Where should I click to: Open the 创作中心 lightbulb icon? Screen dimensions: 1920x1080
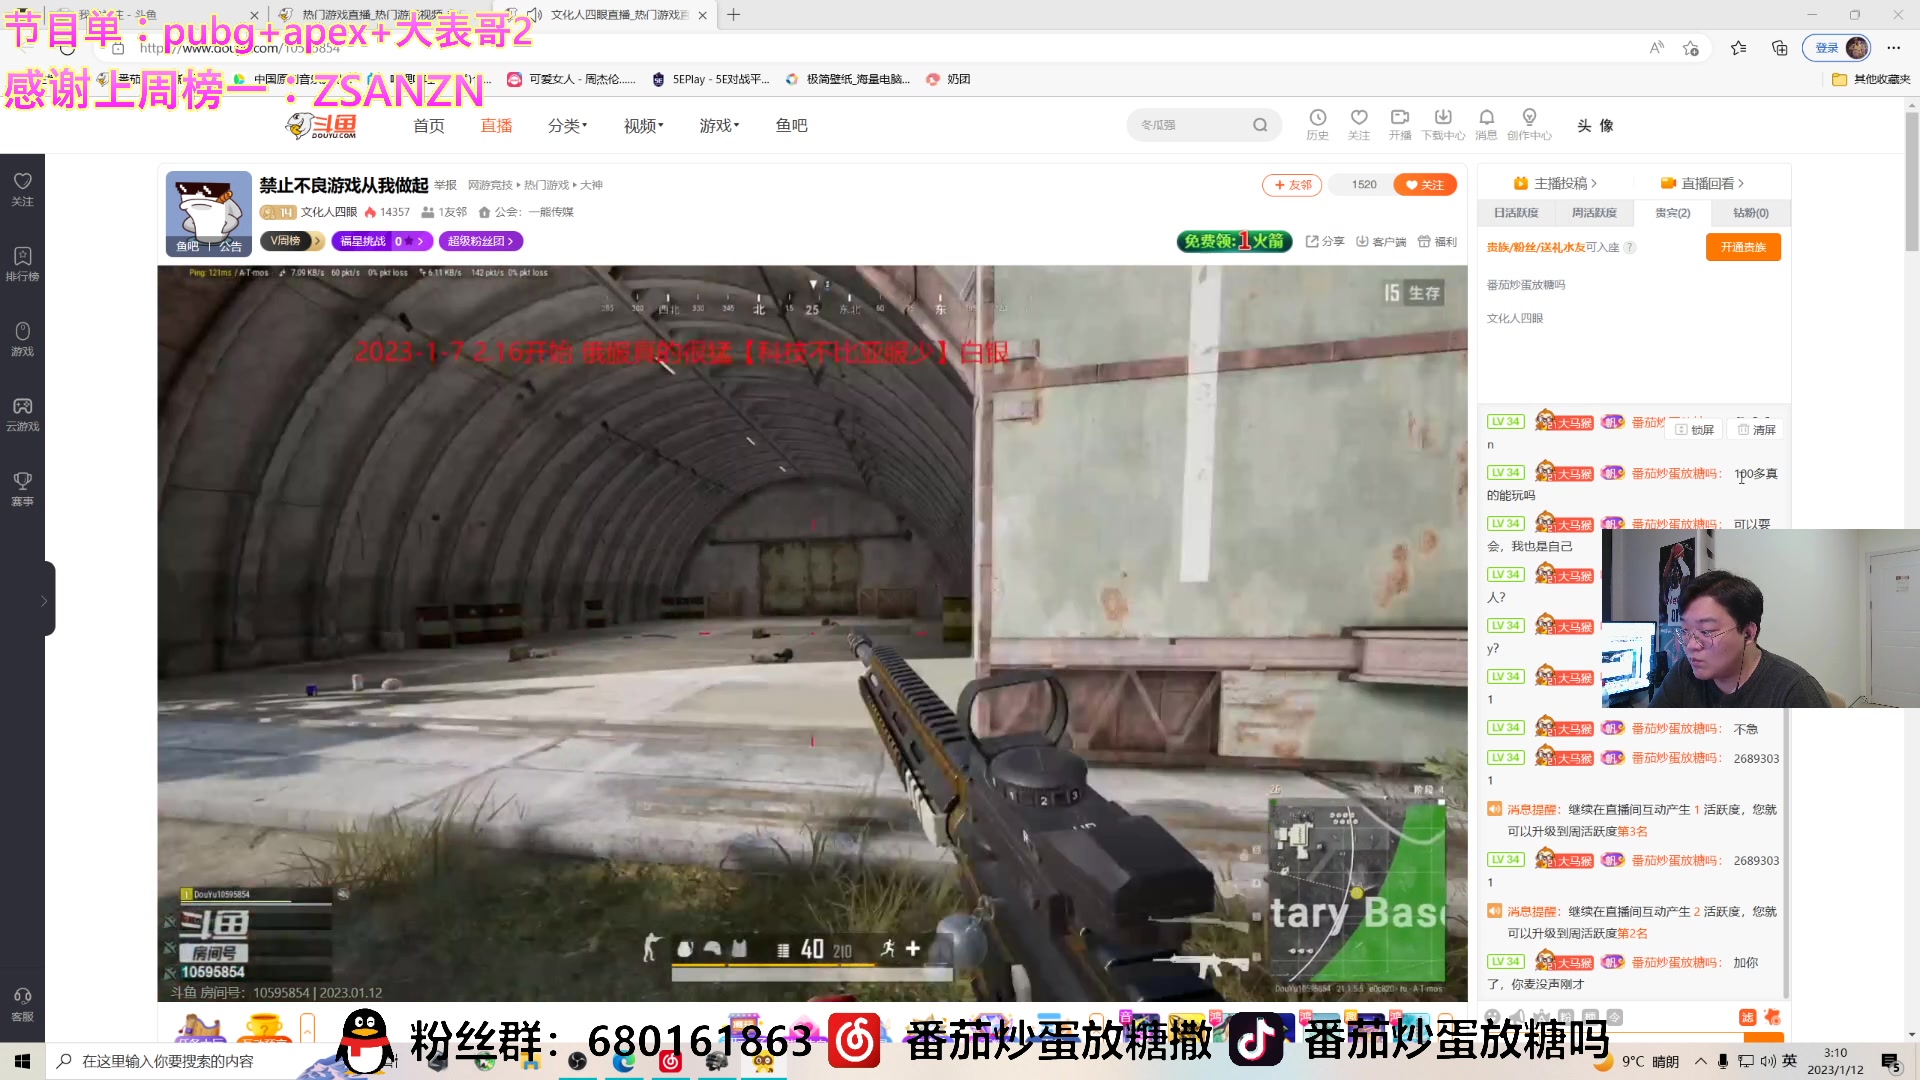pos(1529,125)
